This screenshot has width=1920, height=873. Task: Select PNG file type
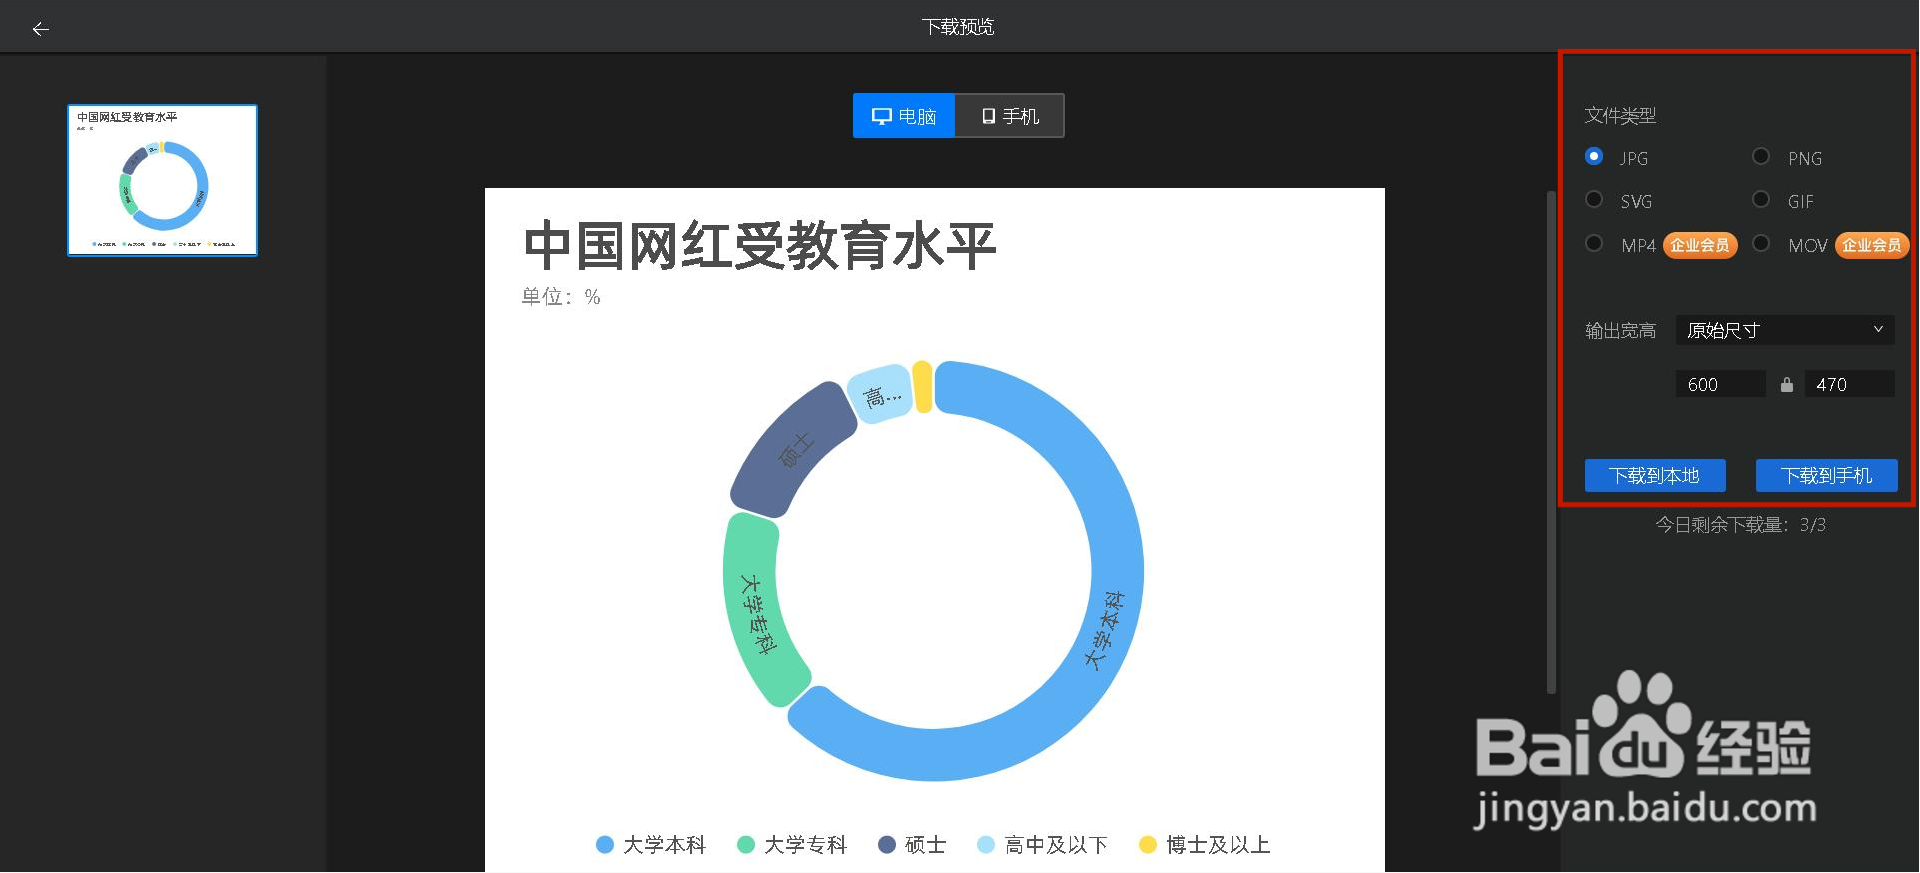pos(1761,157)
